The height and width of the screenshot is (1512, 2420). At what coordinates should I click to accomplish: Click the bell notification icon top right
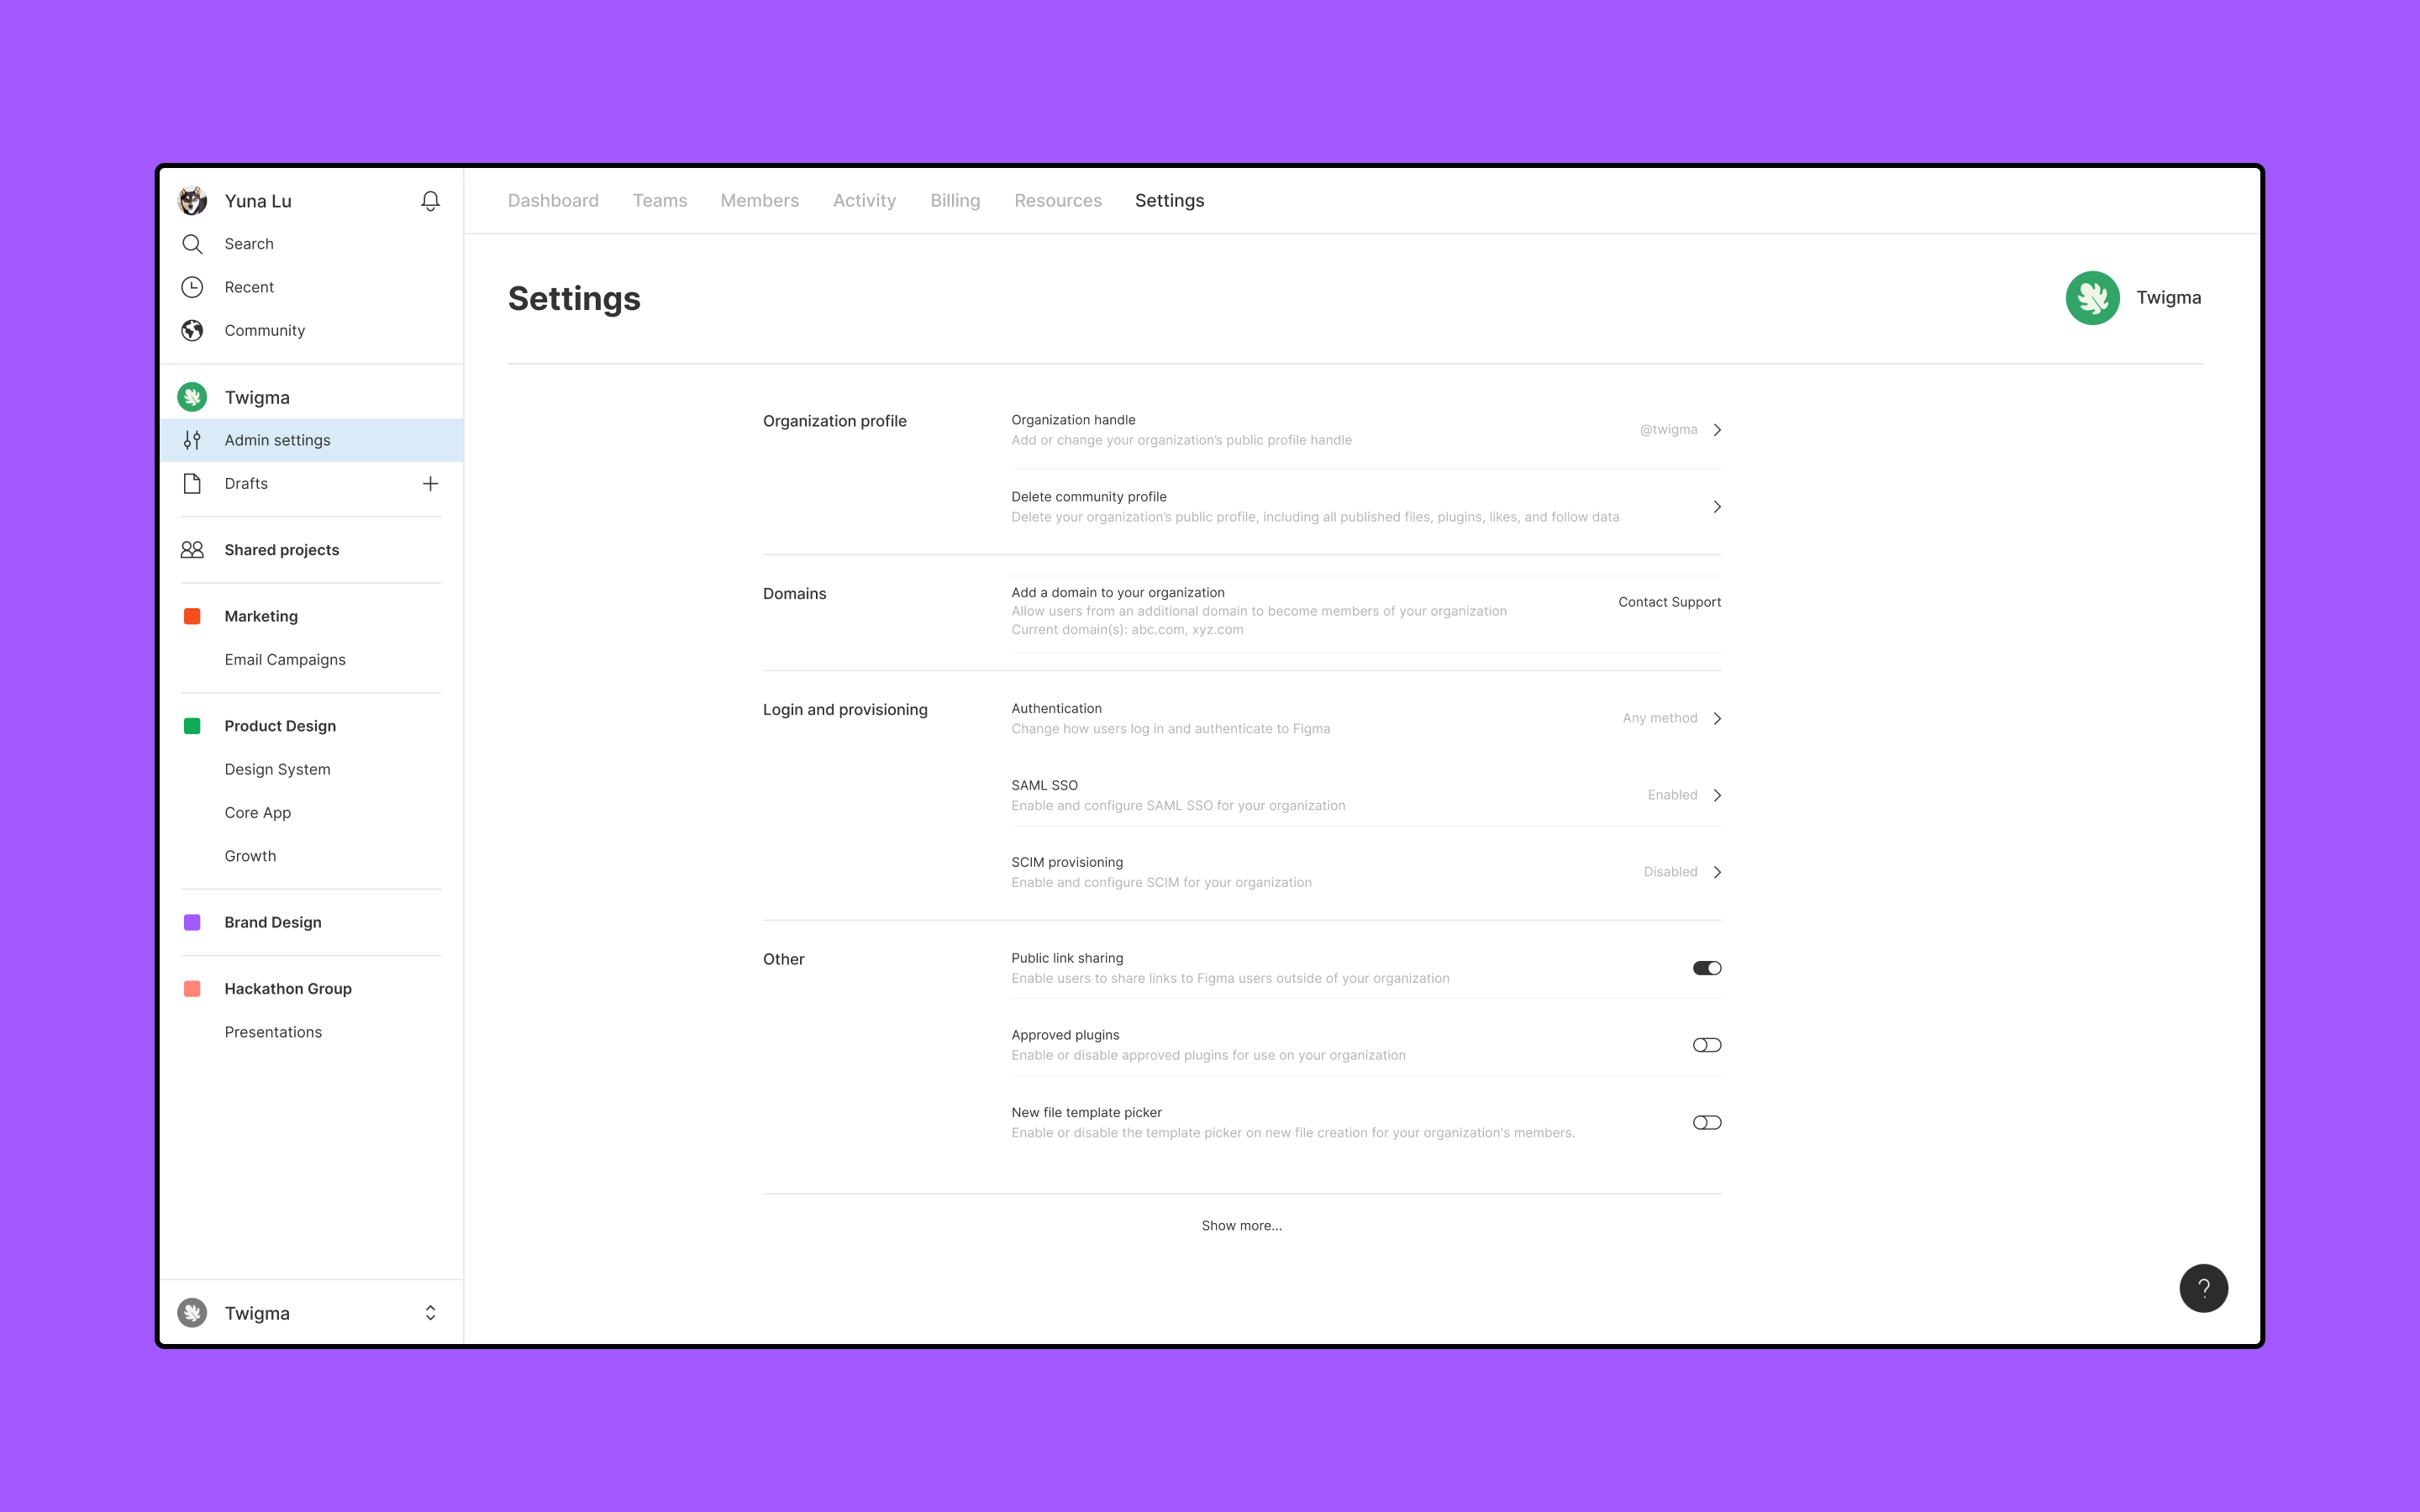[432, 198]
